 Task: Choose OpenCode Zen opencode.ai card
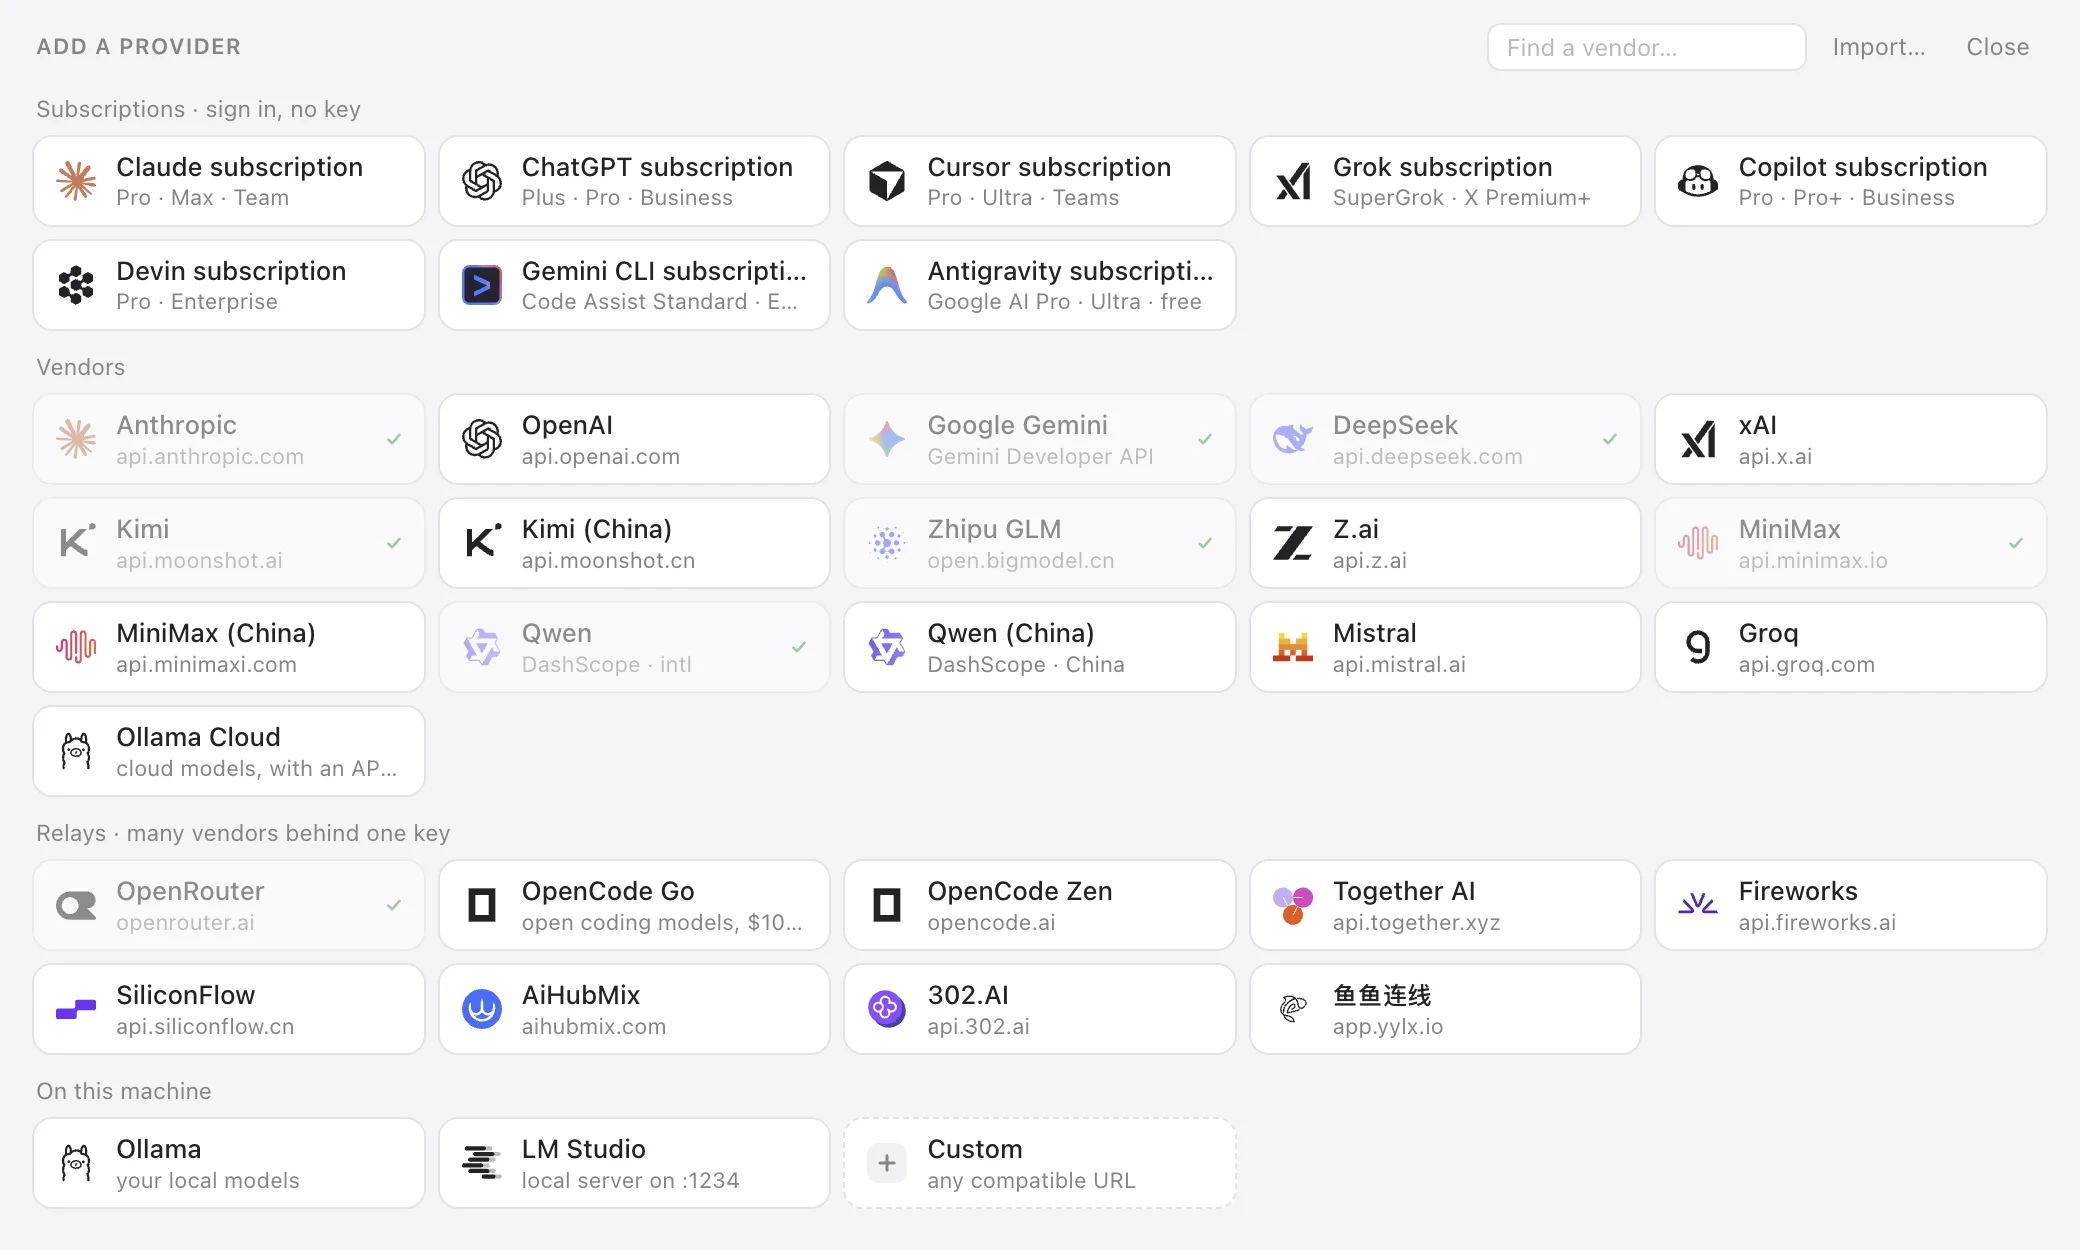1039,905
